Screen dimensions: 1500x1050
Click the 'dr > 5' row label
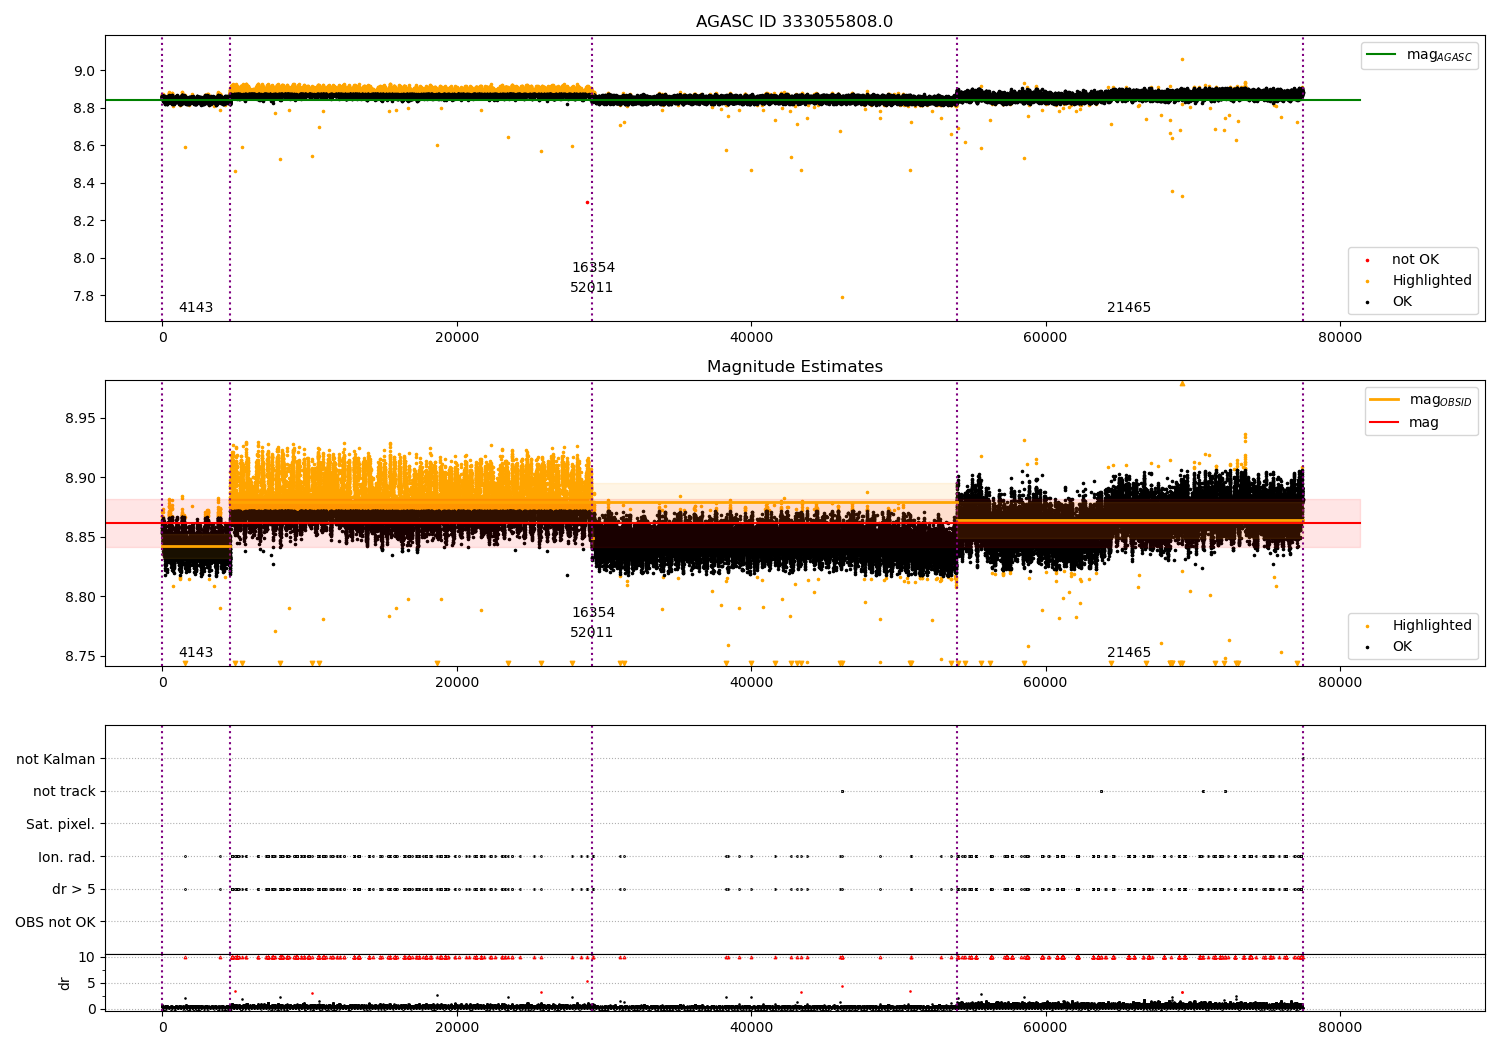click(74, 889)
